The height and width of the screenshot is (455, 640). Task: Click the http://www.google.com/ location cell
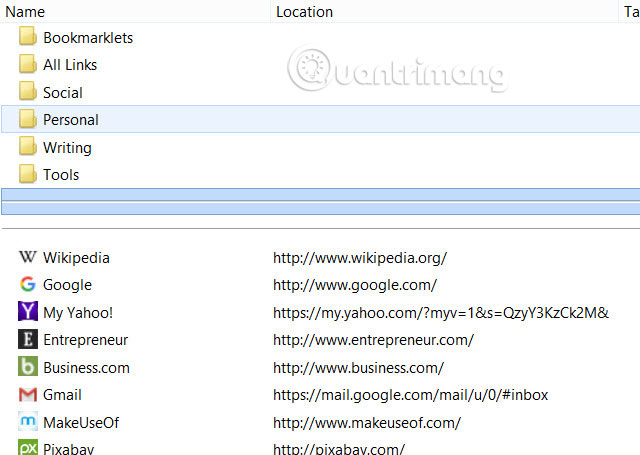(x=355, y=285)
